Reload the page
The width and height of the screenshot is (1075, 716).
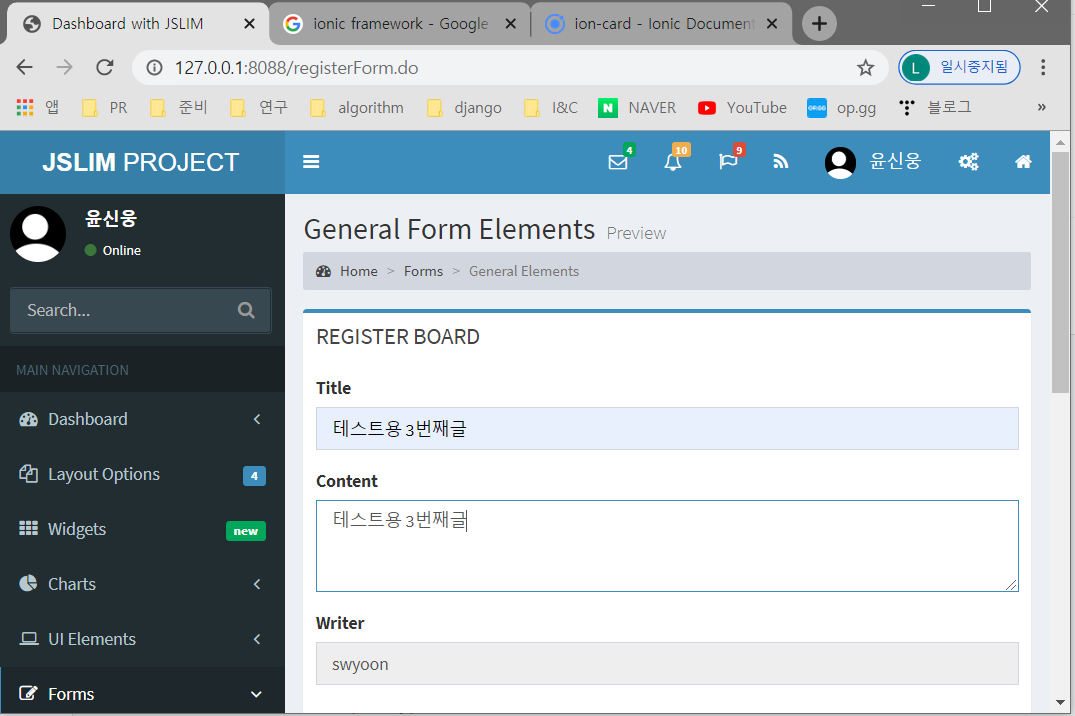point(105,67)
